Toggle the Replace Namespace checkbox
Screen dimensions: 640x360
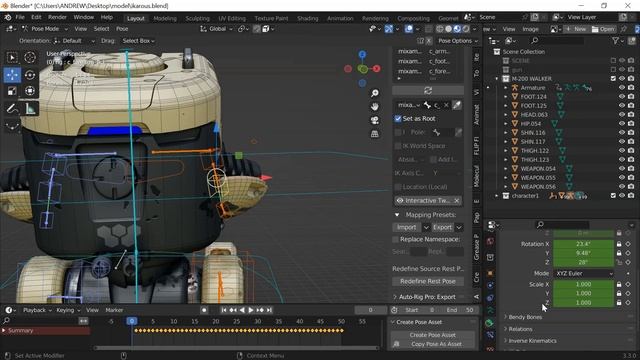(x=395, y=240)
